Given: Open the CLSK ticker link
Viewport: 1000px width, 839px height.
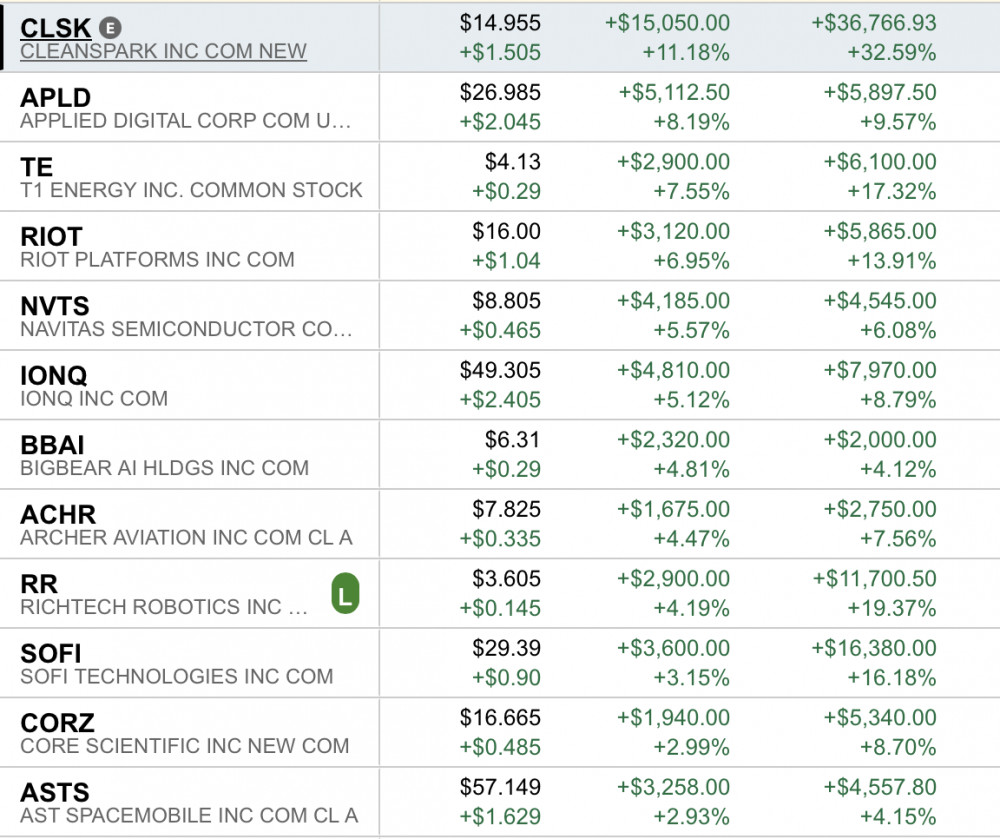Looking at the screenshot, I should pos(56,28).
